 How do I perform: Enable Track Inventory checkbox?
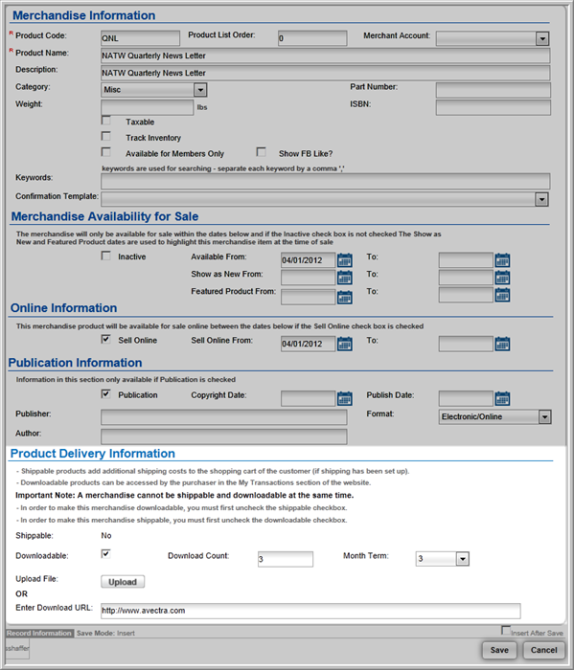click(106, 136)
